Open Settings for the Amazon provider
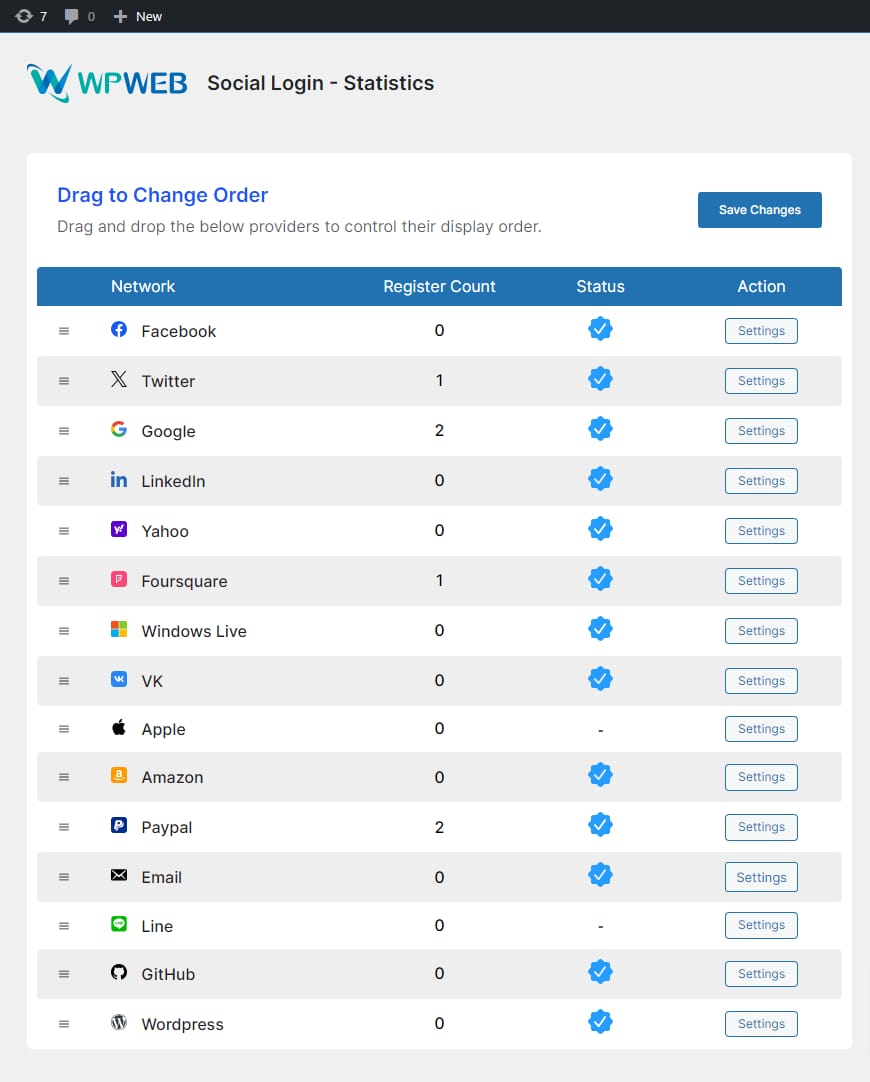 coord(761,777)
